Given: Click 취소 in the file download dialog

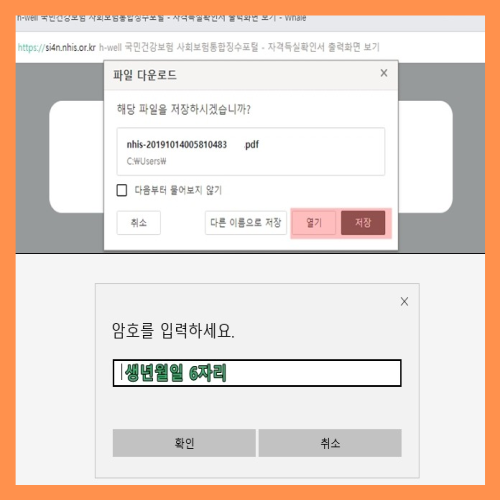Looking at the screenshot, I should pyautogui.click(x=139, y=223).
